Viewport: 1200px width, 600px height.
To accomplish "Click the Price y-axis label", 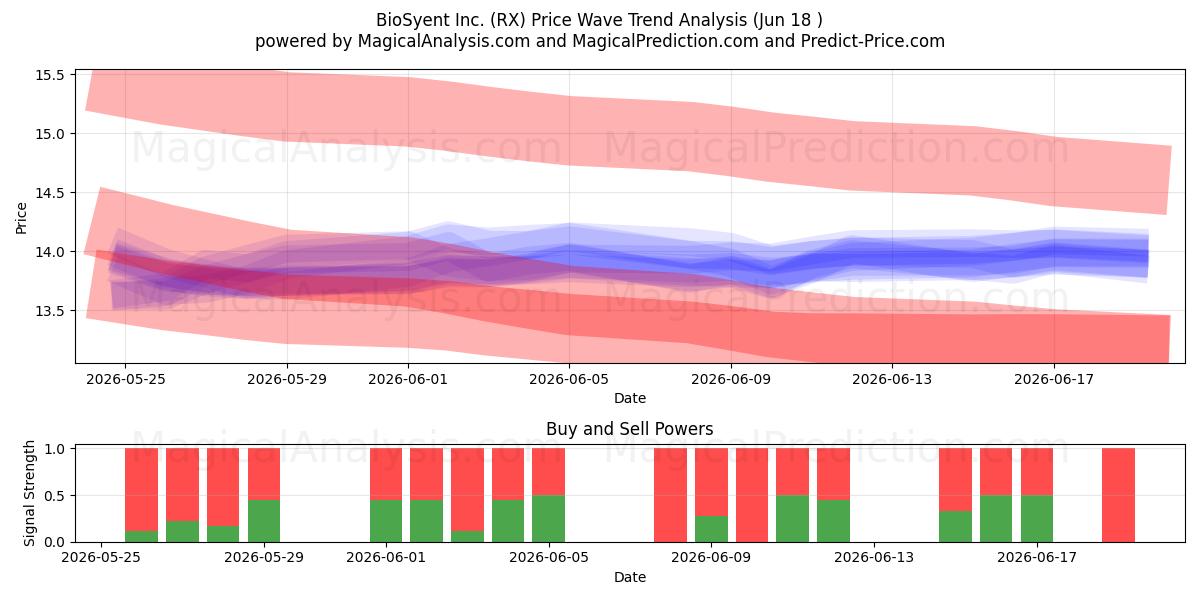I will click(x=22, y=217).
